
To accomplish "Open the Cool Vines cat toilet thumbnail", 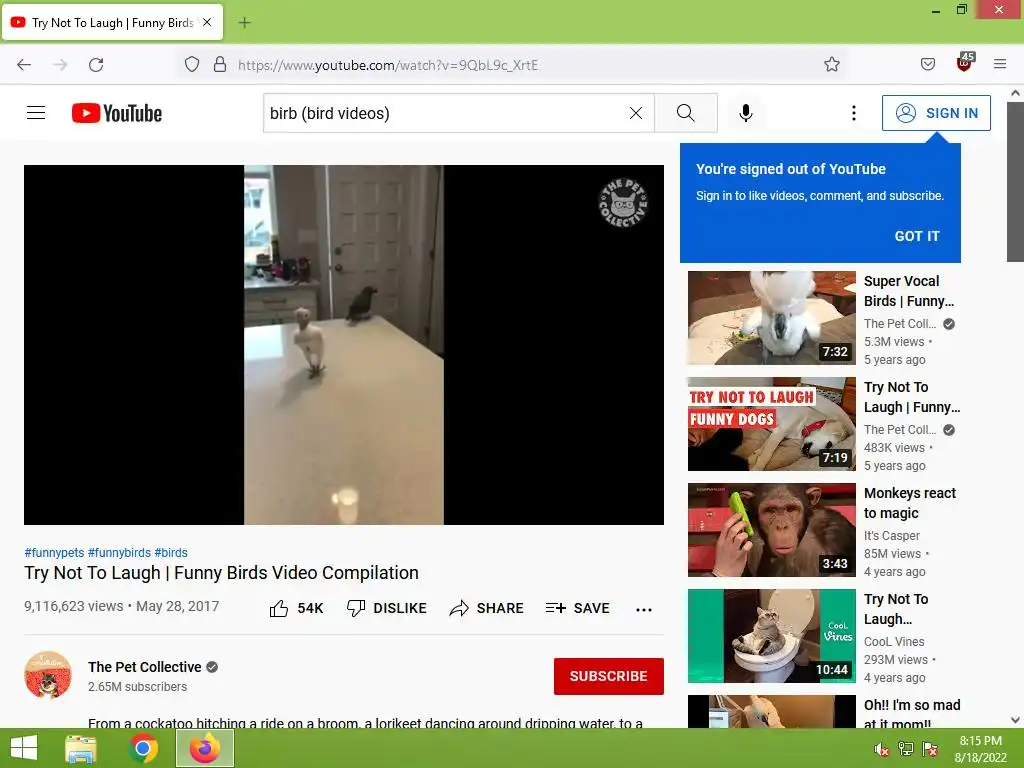I will [771, 636].
